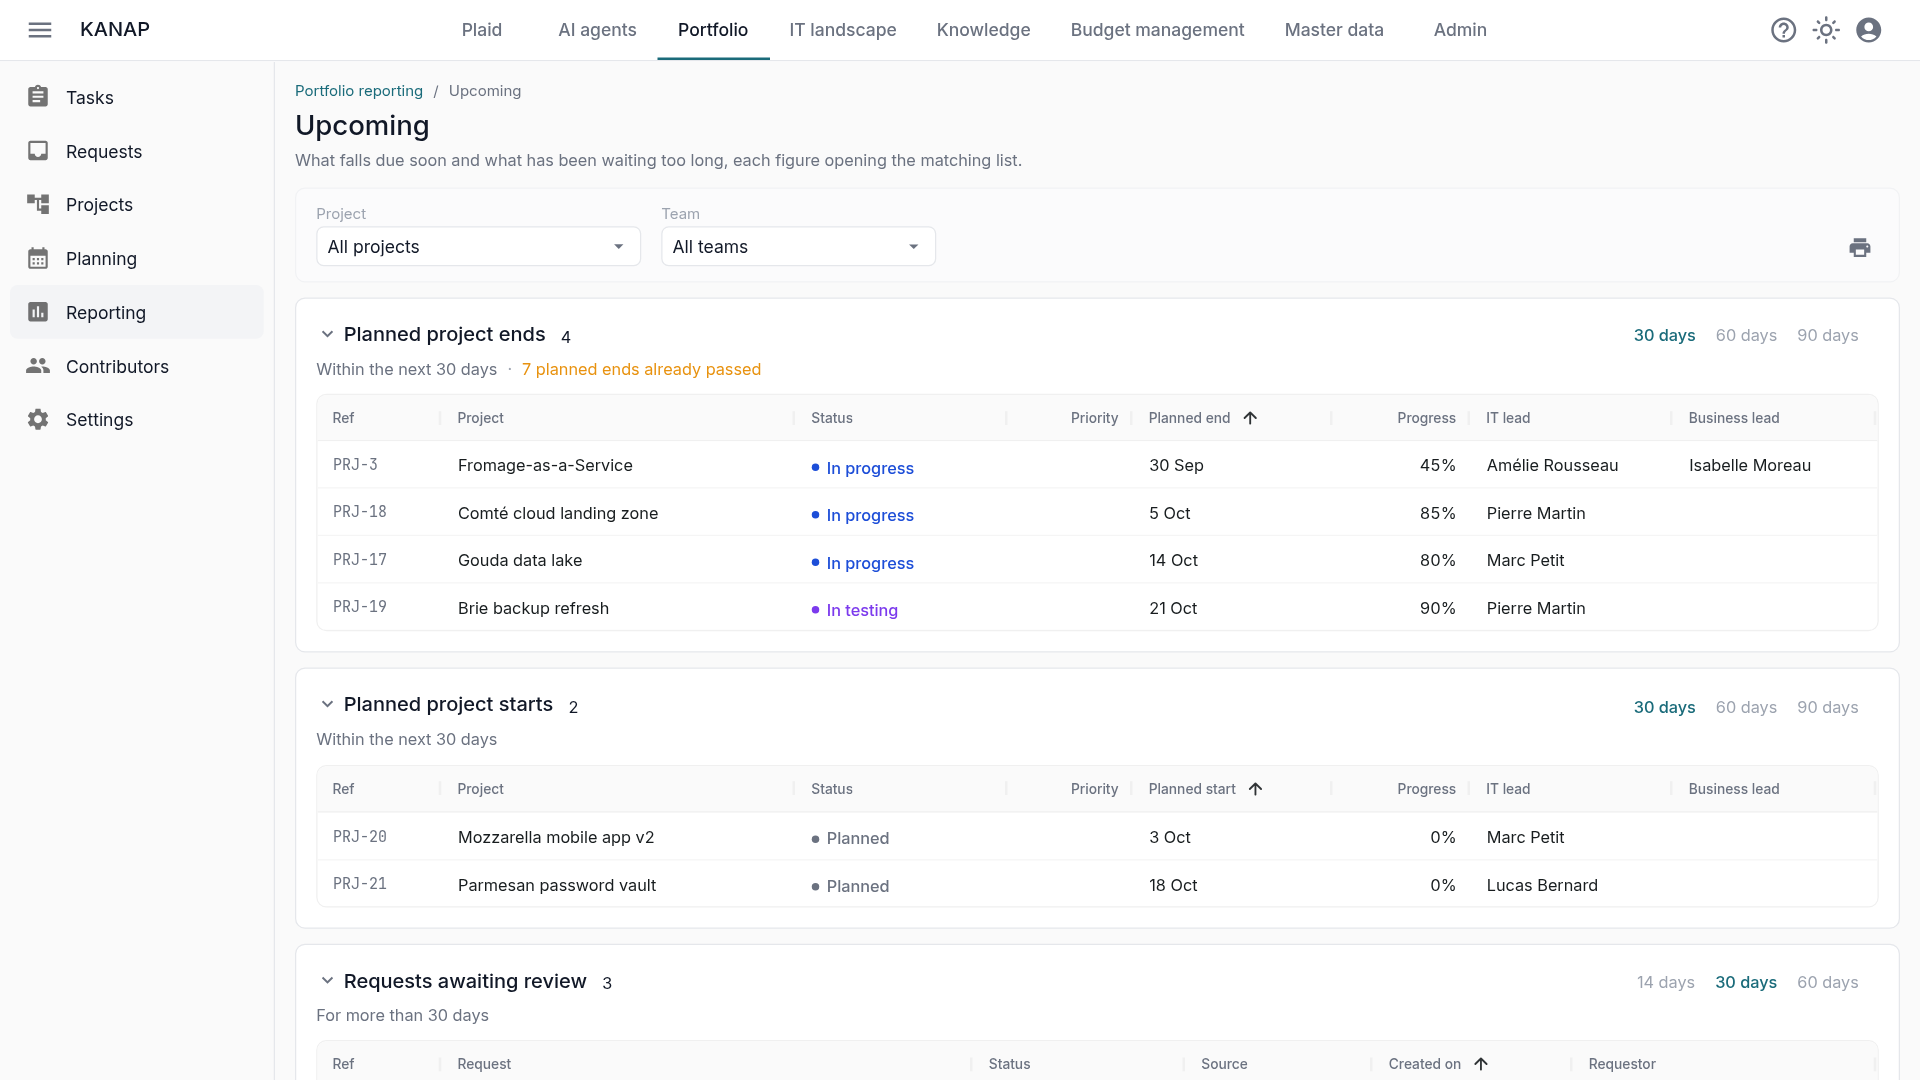Open the Mozzarella mobile app v2 row
The width and height of the screenshot is (1920, 1080).
pos(1097,837)
